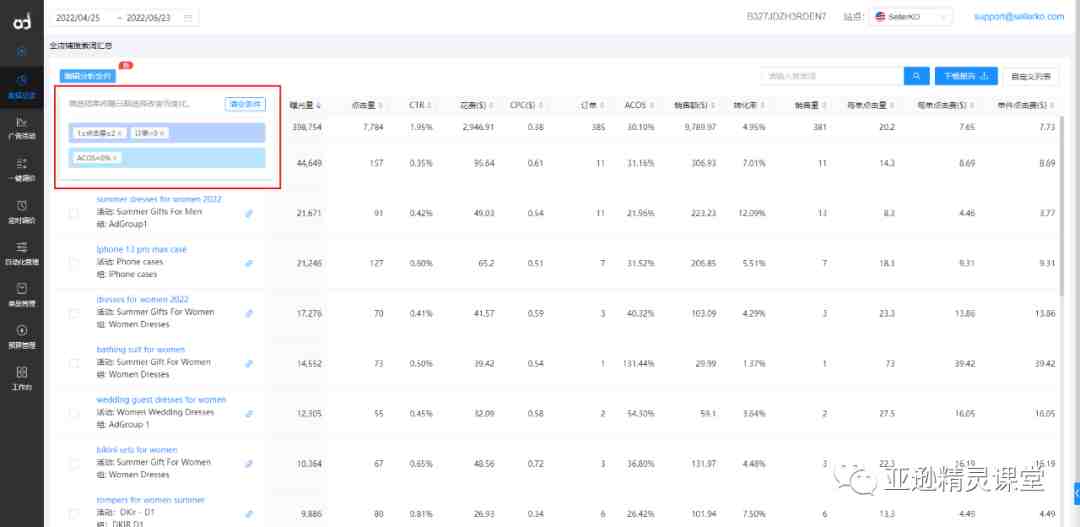Check the bikini sets for women row

(74, 464)
